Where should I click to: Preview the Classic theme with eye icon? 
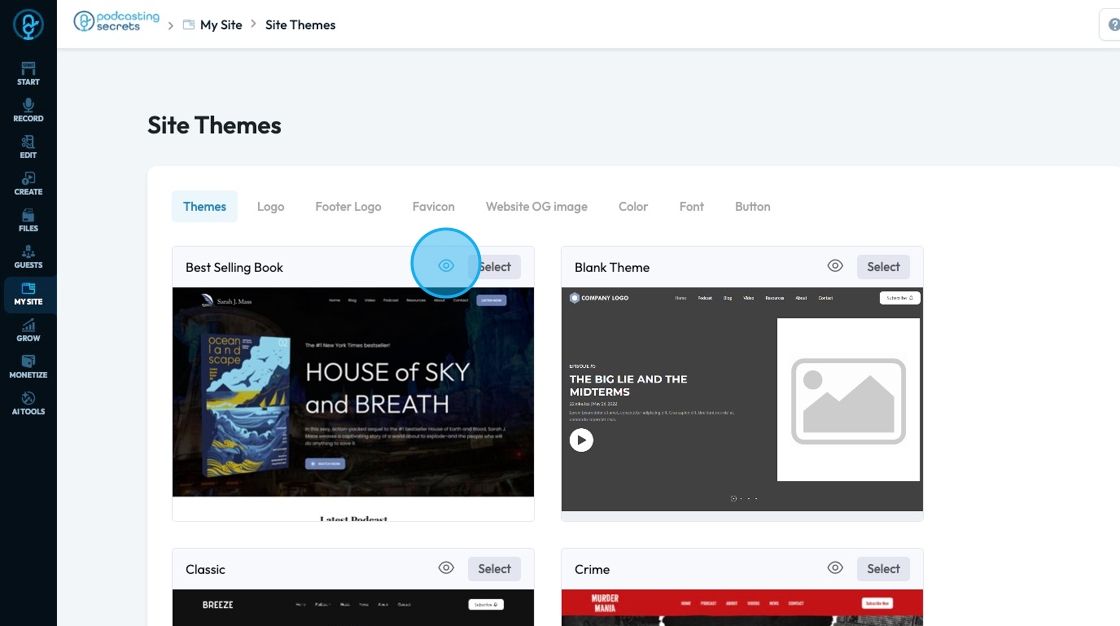[446, 568]
